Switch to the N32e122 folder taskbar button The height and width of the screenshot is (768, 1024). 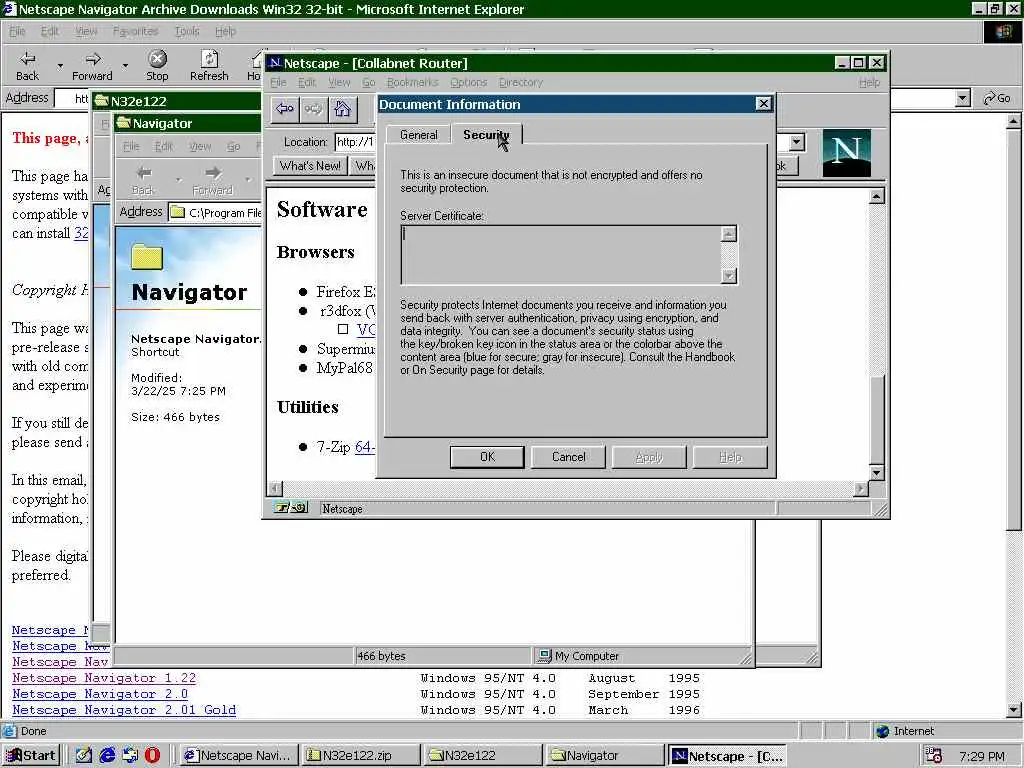click(x=483, y=756)
